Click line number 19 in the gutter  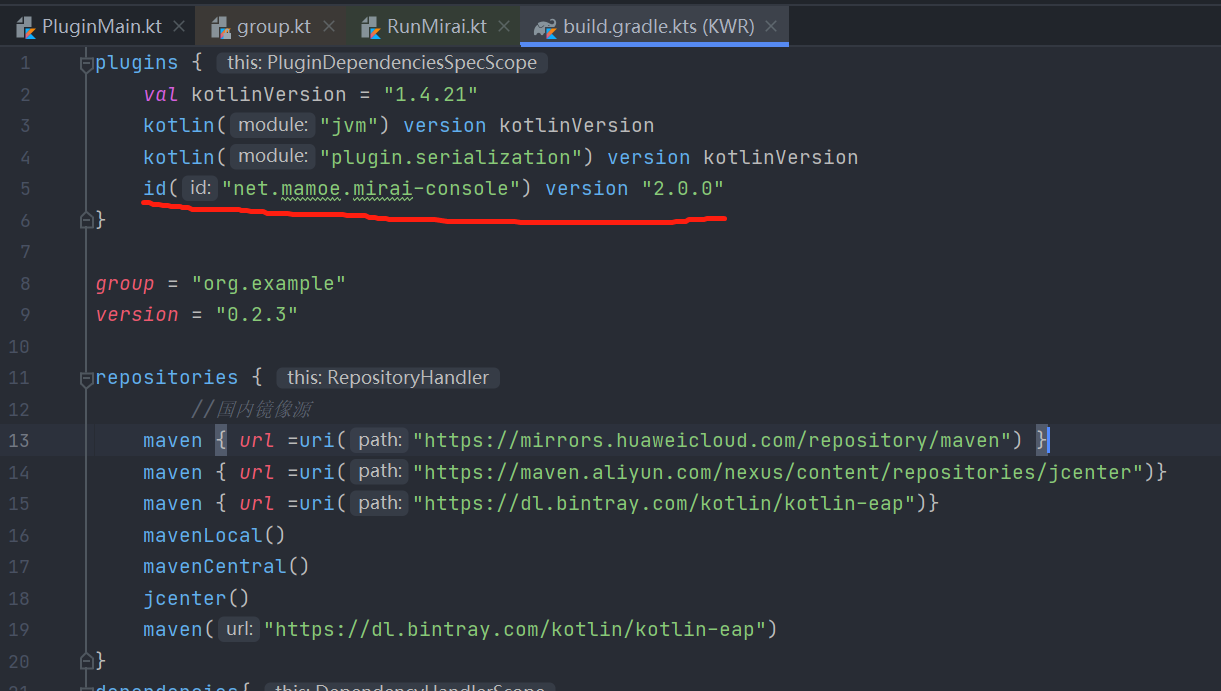[x=19, y=629]
